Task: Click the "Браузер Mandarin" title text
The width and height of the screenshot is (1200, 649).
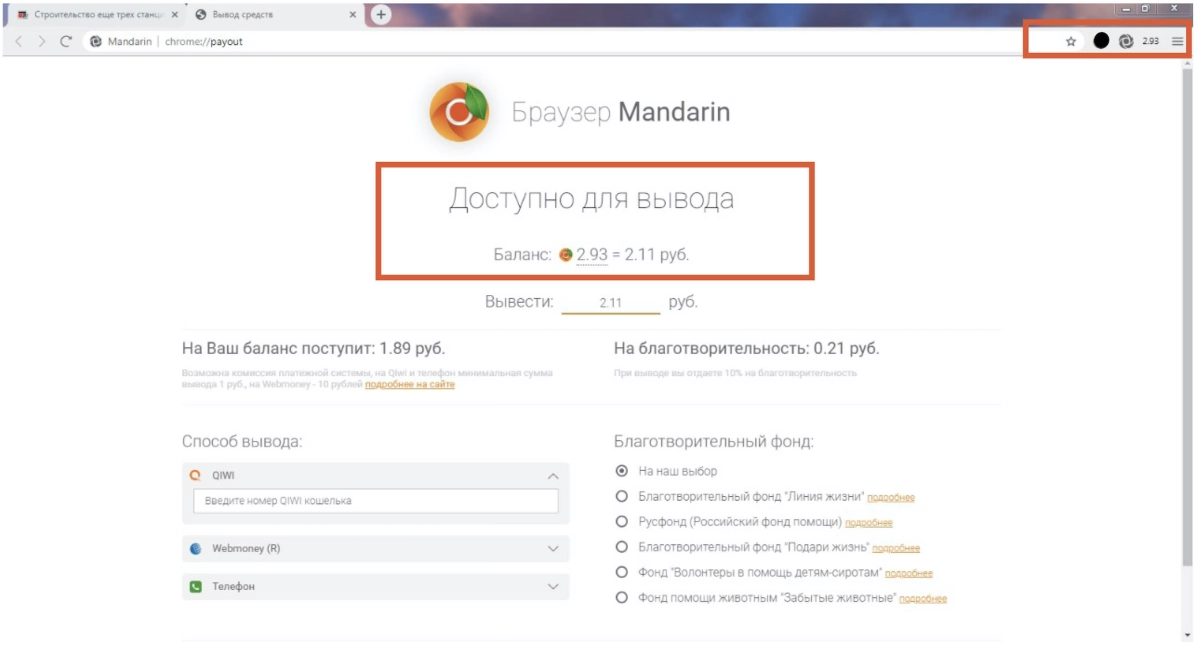Action: point(621,112)
